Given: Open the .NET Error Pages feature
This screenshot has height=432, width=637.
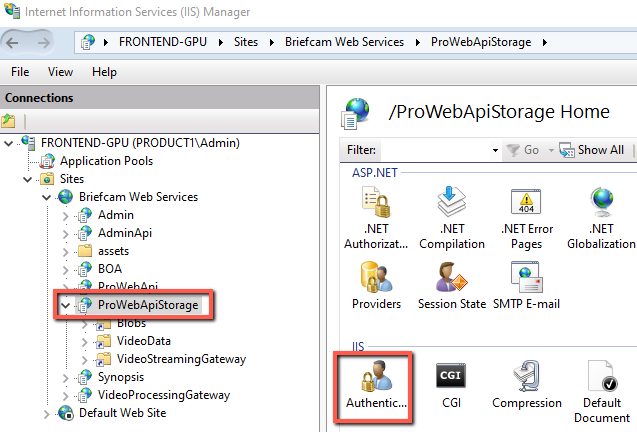Looking at the screenshot, I should click(x=526, y=218).
